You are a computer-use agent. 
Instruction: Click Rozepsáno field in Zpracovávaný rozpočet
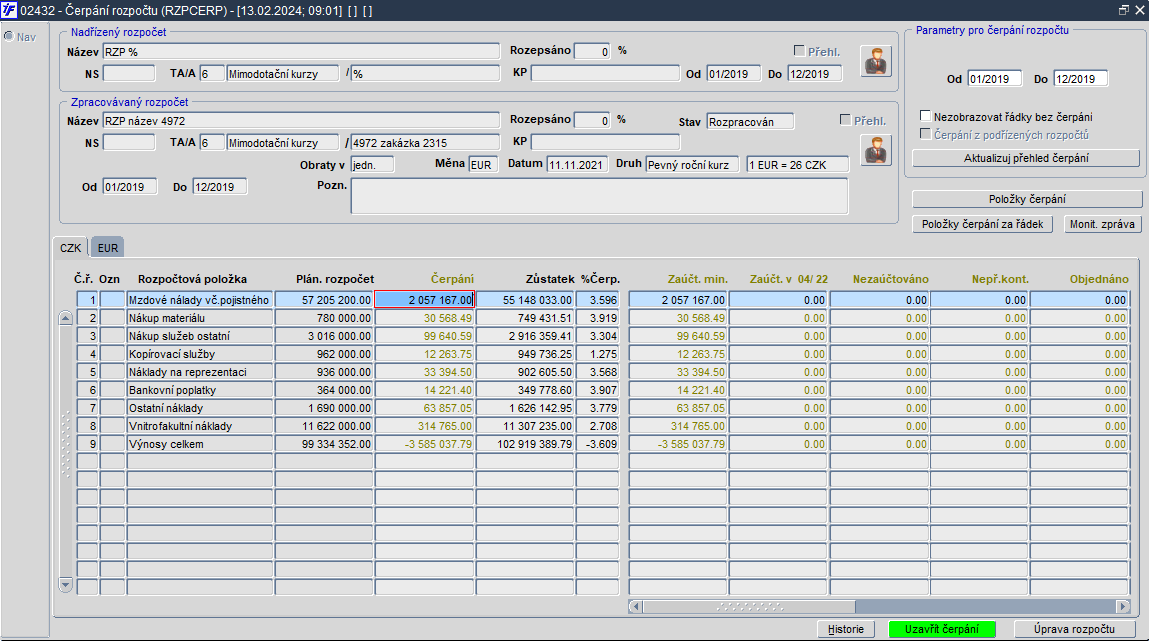(592, 120)
